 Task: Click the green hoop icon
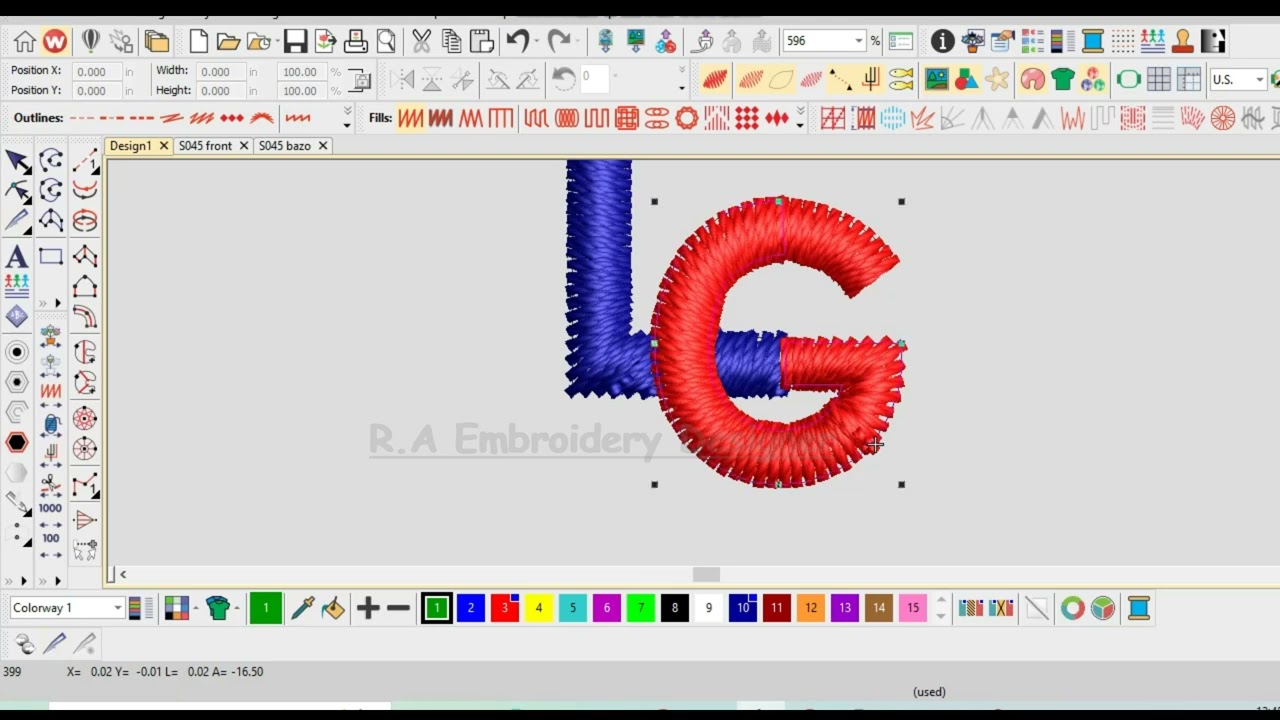pos(1128,79)
